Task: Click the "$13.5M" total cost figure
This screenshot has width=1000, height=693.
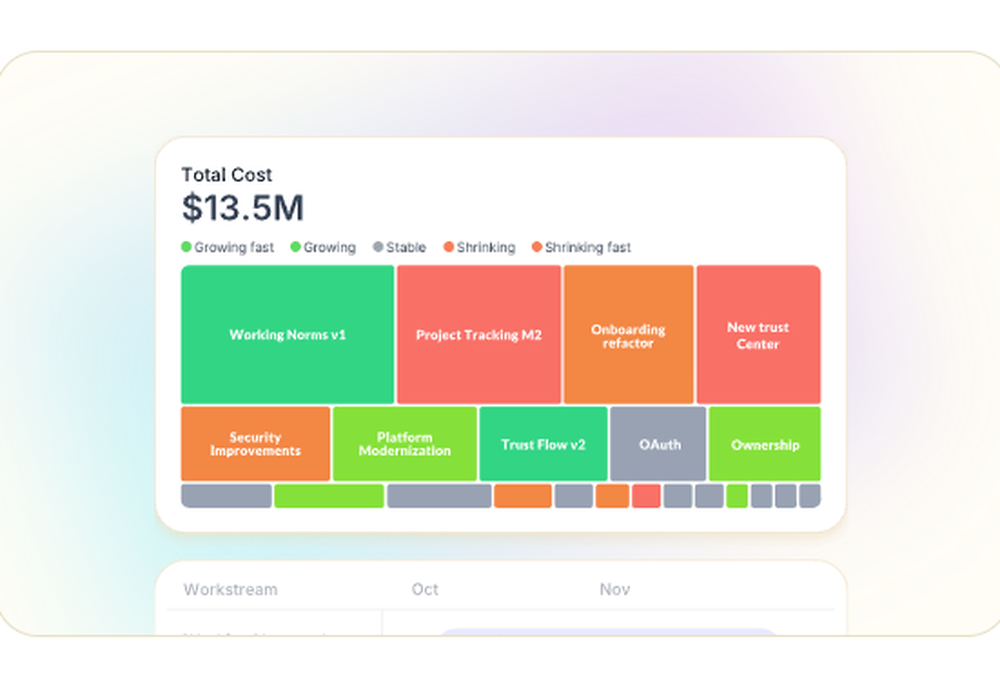Action: coord(242,208)
